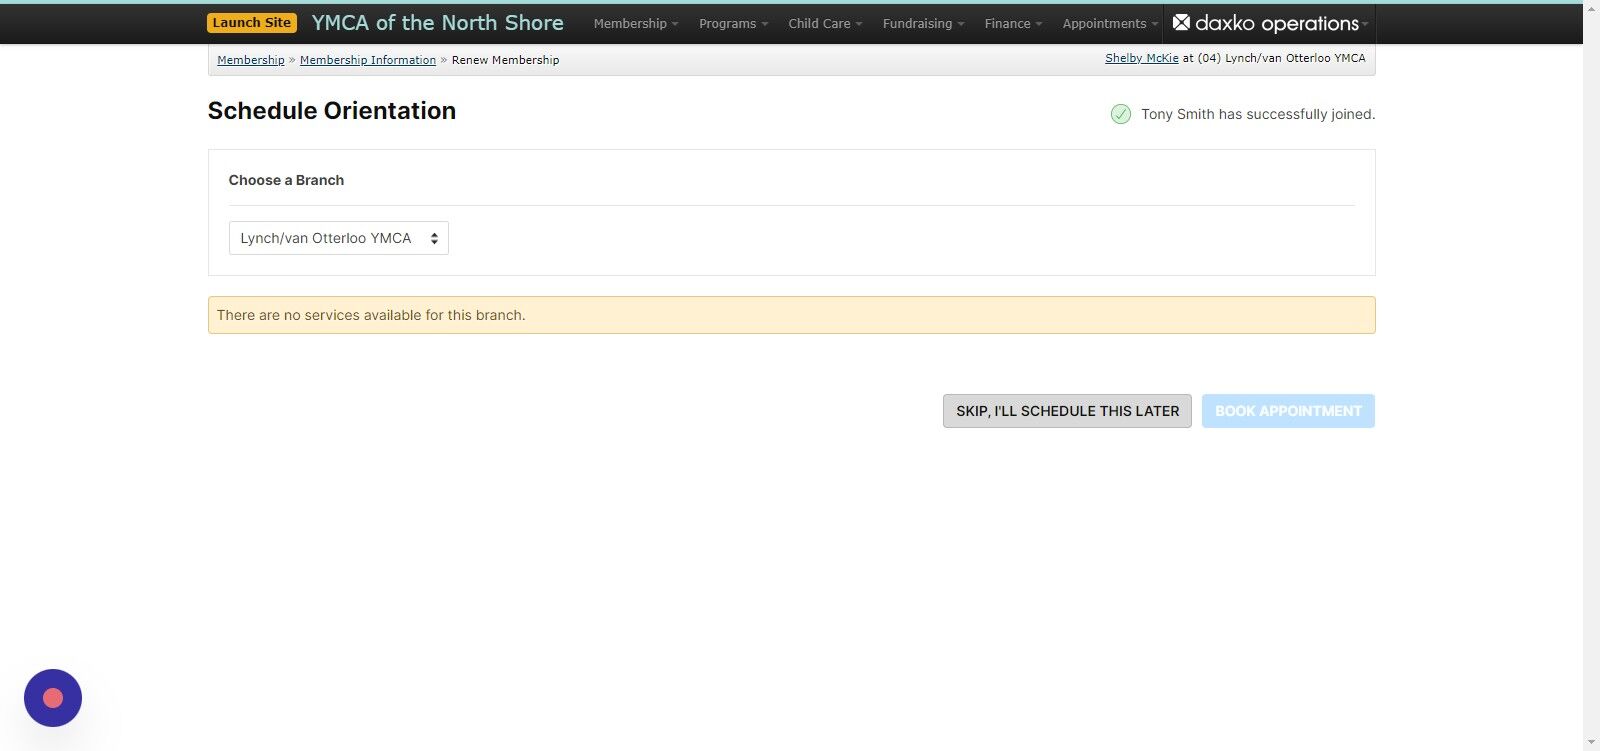This screenshot has width=1600, height=751.
Task: Go to Membership breadcrumb link
Action: click(251, 60)
